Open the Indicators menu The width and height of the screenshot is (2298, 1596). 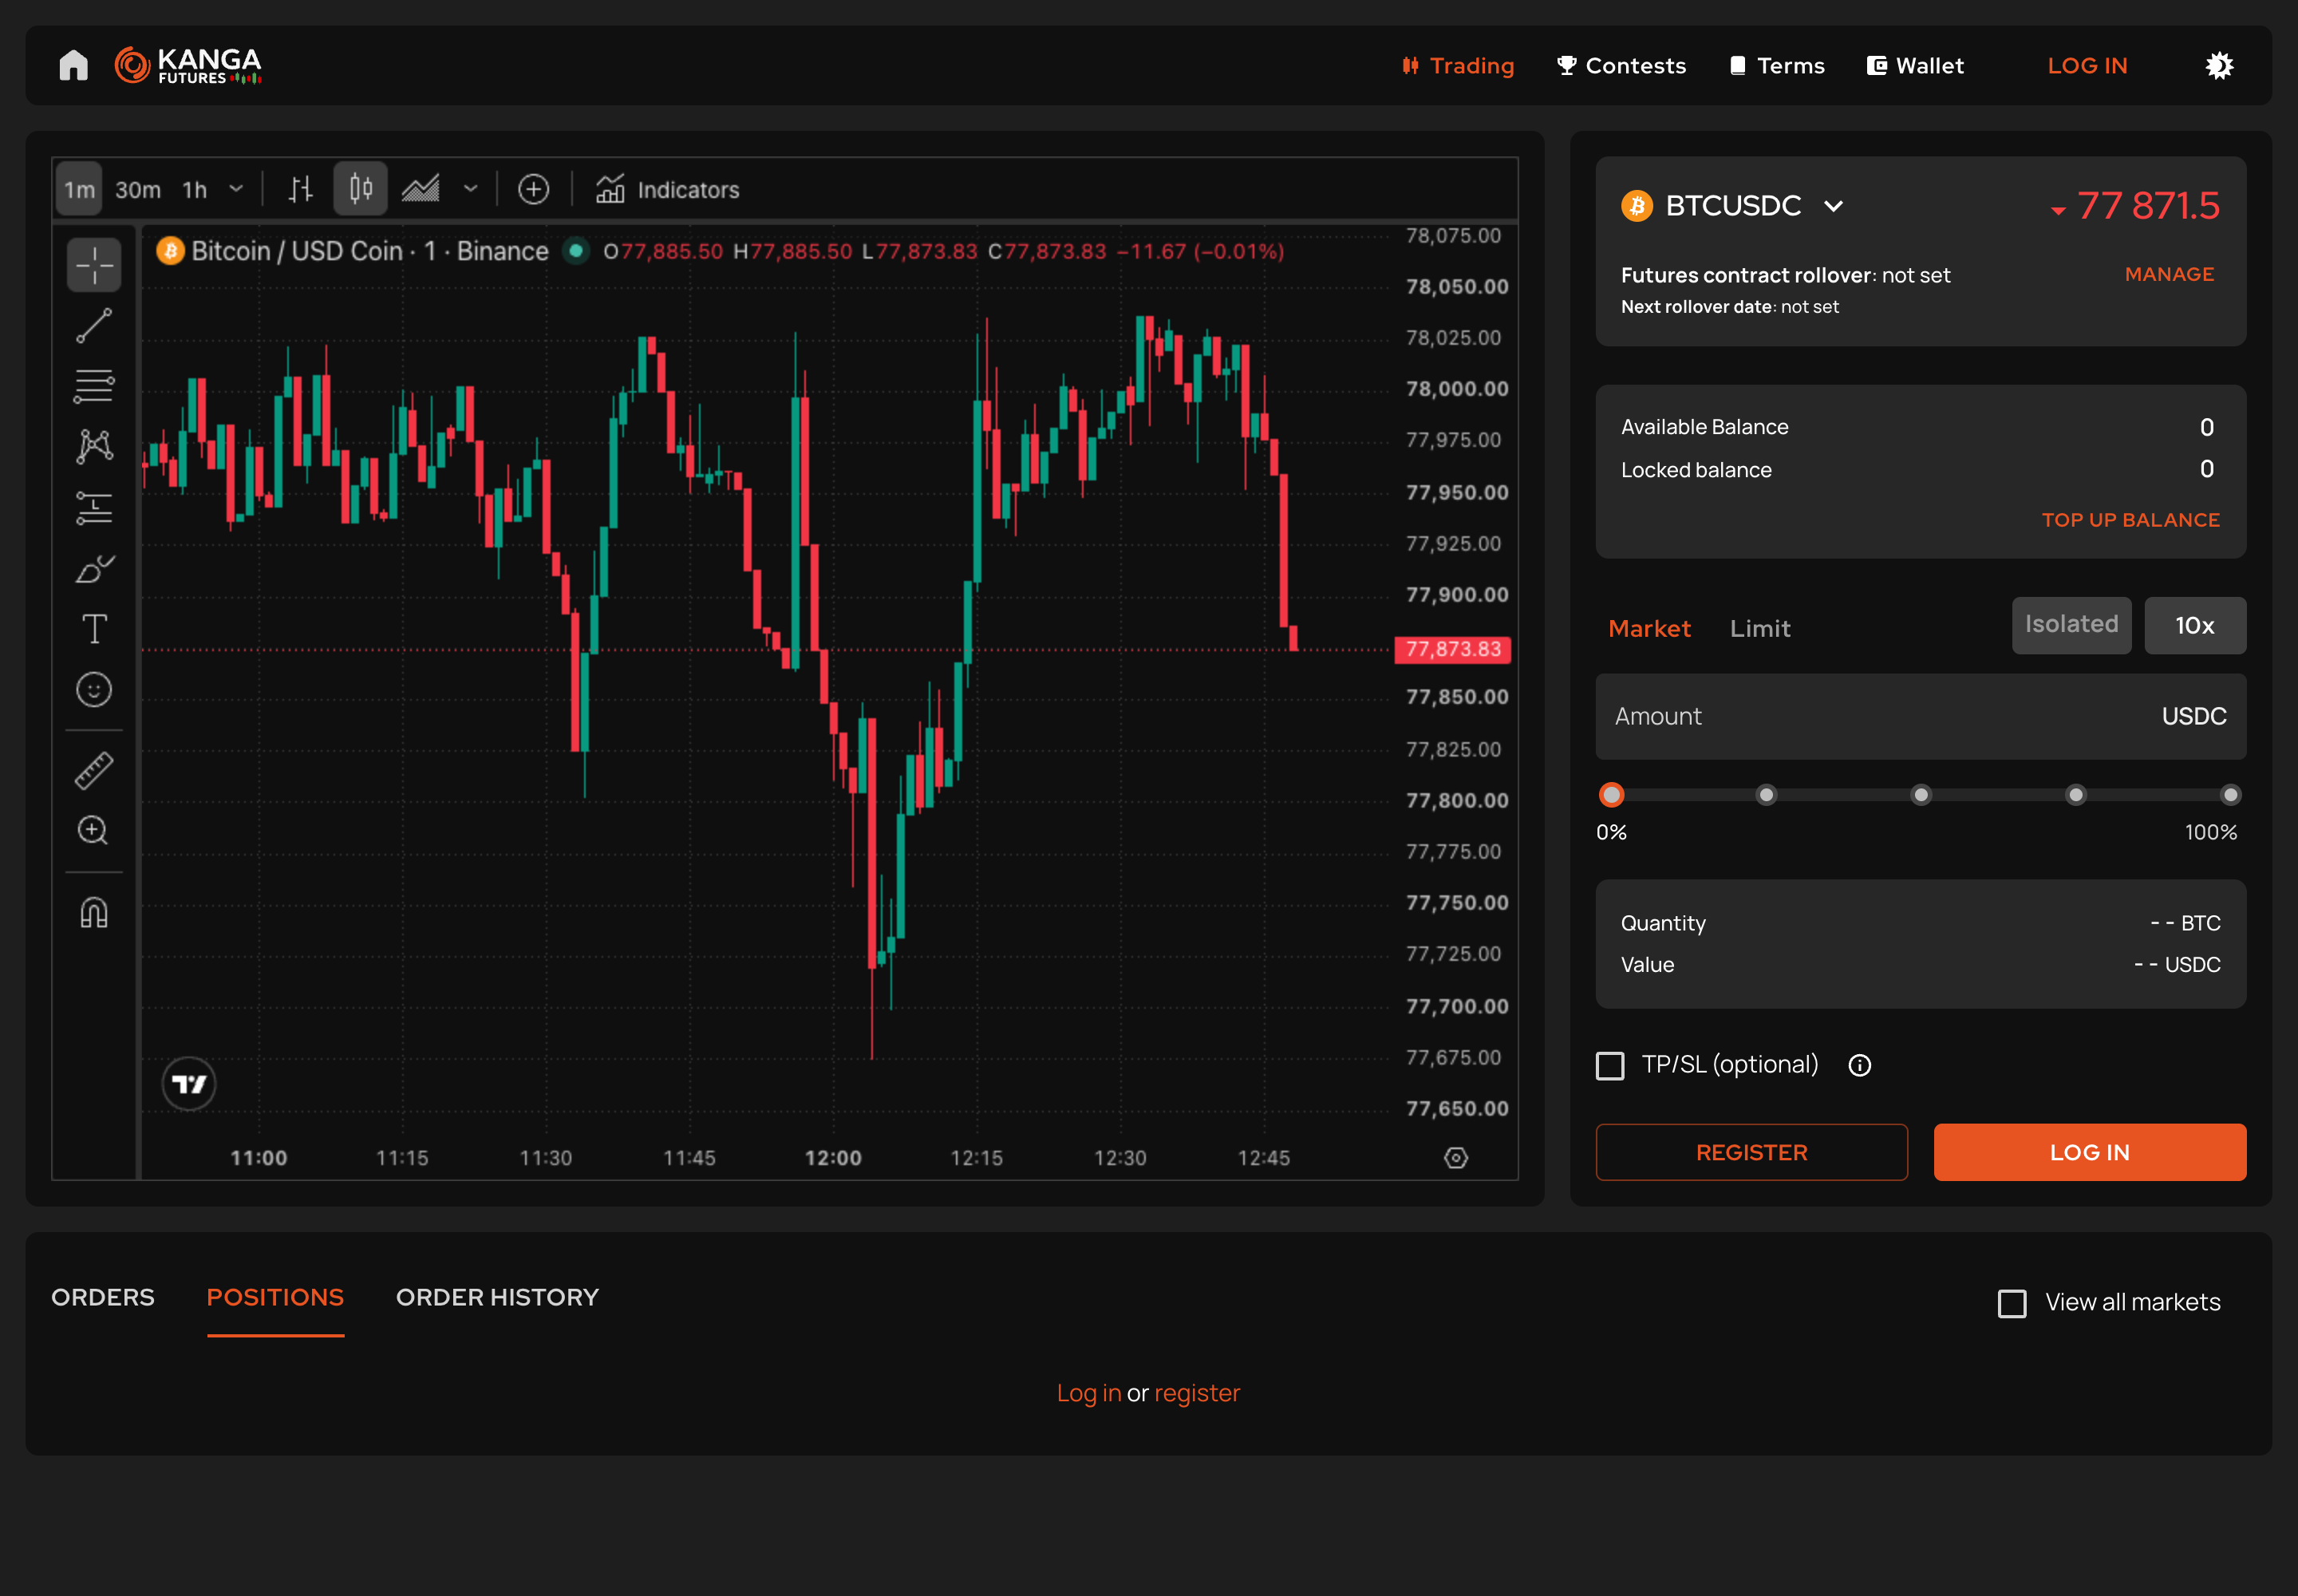coord(667,189)
